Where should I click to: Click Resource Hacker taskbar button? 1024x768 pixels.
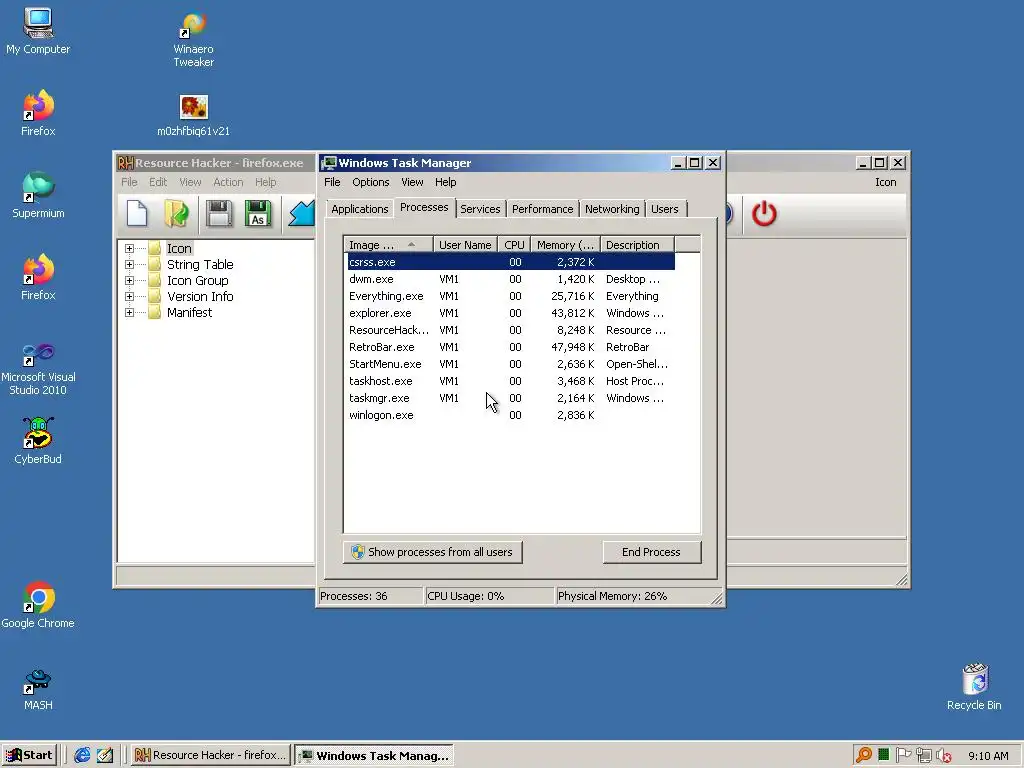pos(210,755)
